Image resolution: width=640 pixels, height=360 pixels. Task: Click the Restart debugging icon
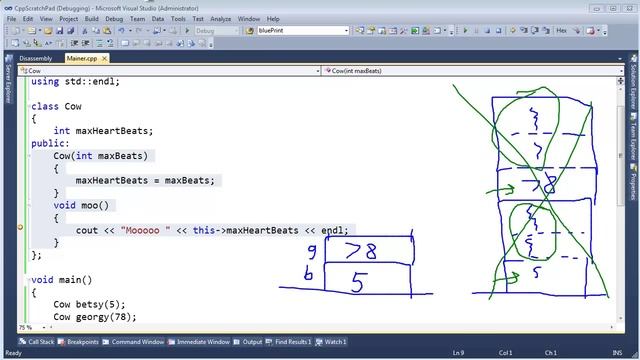coord(498,31)
